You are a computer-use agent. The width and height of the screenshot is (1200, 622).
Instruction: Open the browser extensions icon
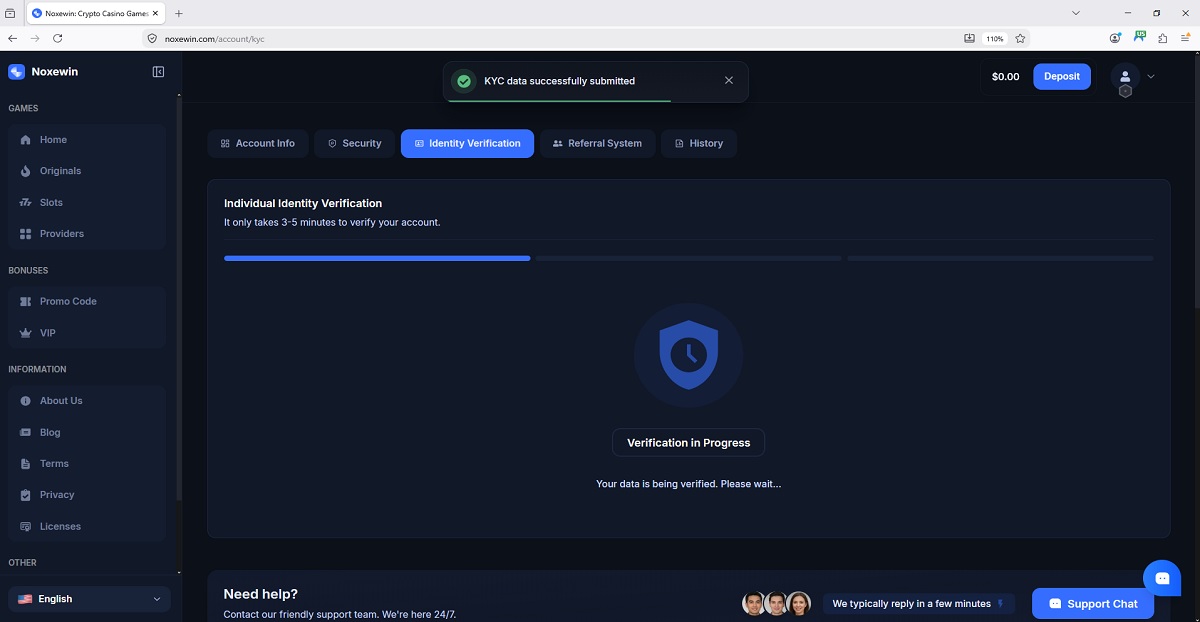pyautogui.click(x=1163, y=38)
